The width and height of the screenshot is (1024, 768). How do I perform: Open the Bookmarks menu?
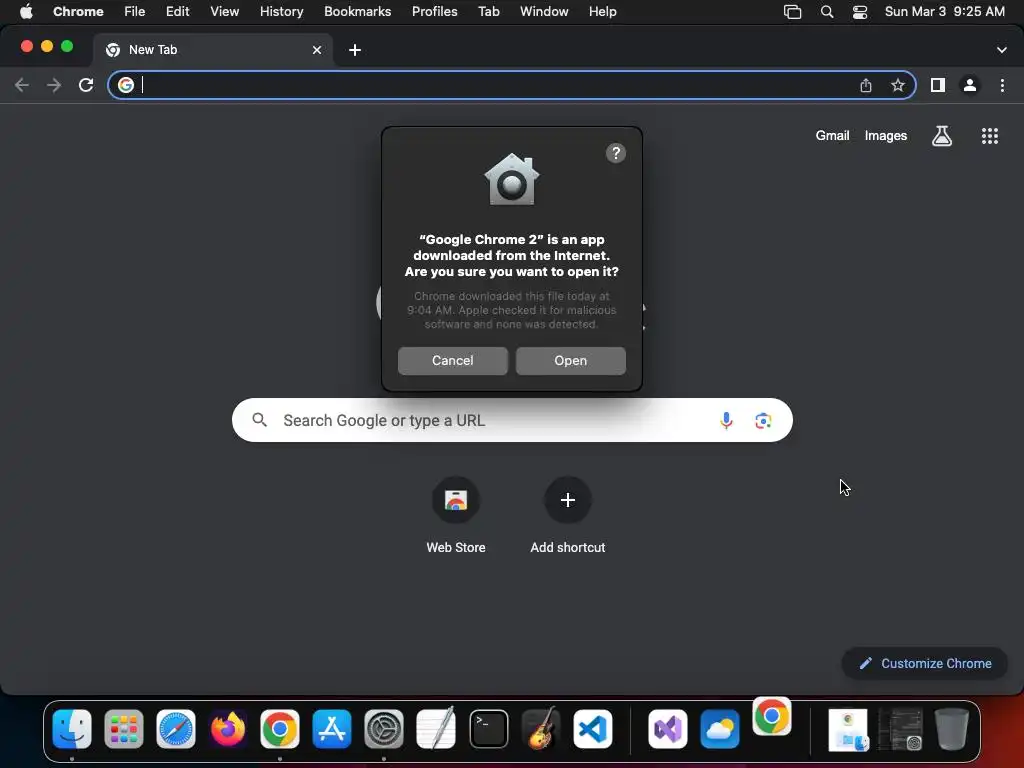[357, 12]
